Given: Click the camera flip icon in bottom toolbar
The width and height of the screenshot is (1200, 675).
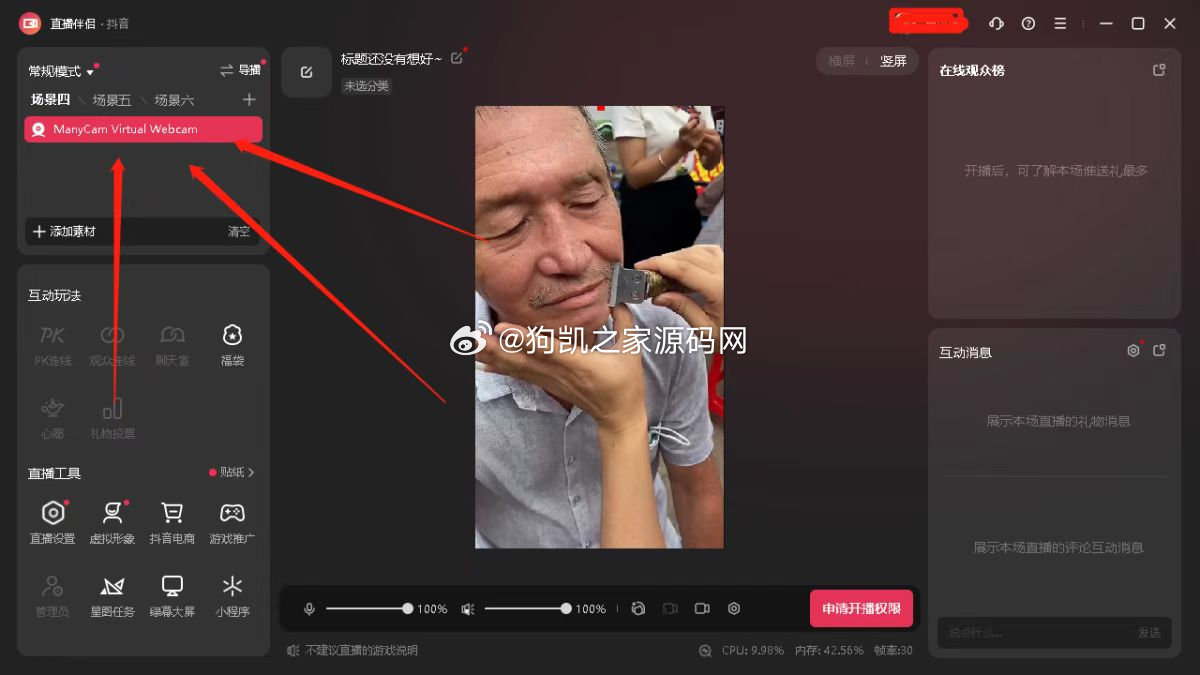Looking at the screenshot, I should (x=638, y=608).
